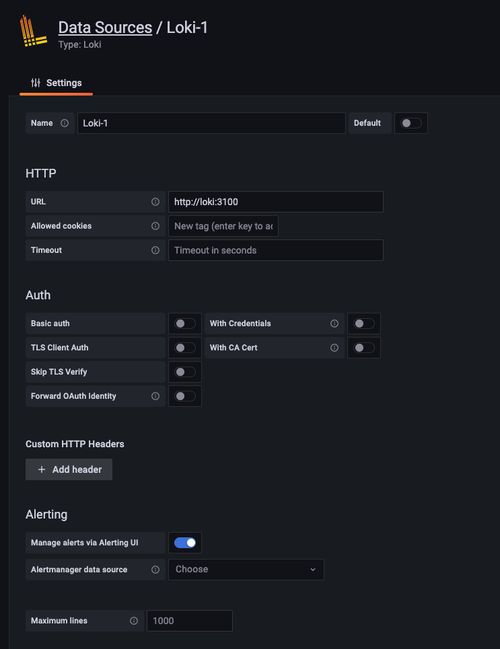Viewport: 500px width, 649px height.
Task: Click the URL input with http://loki:3100
Action: pos(276,202)
